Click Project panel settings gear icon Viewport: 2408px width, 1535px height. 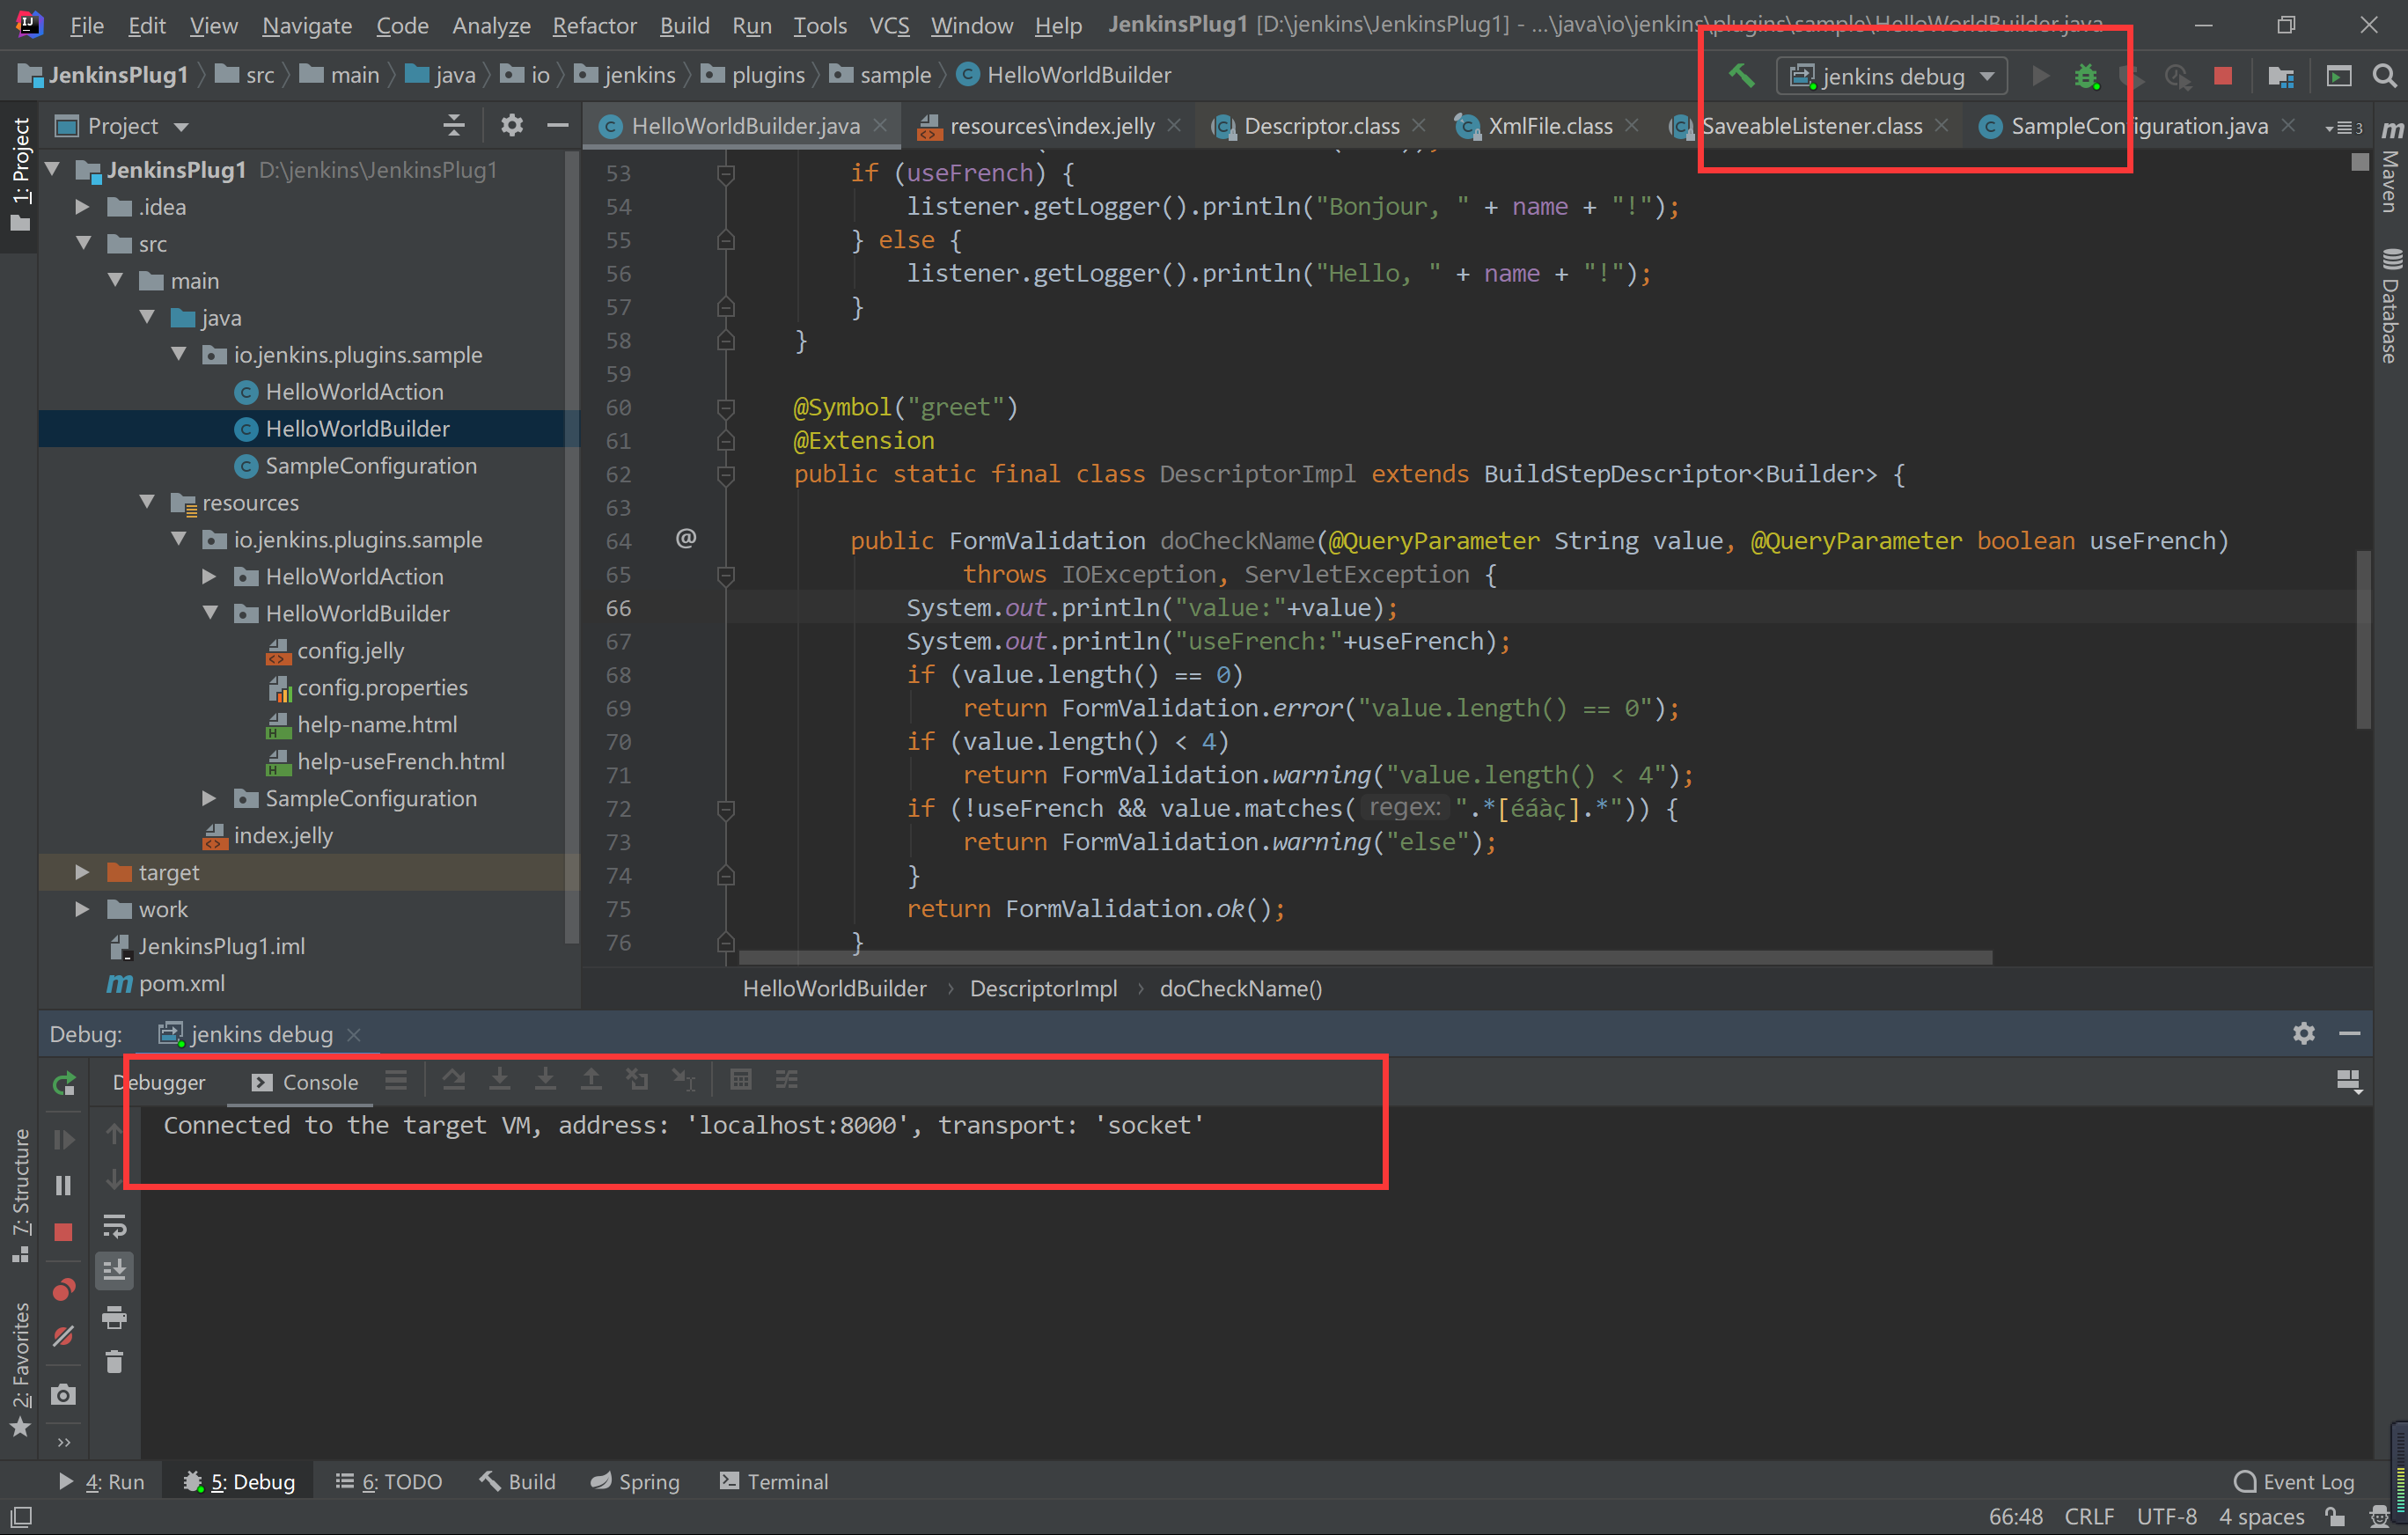point(512,126)
